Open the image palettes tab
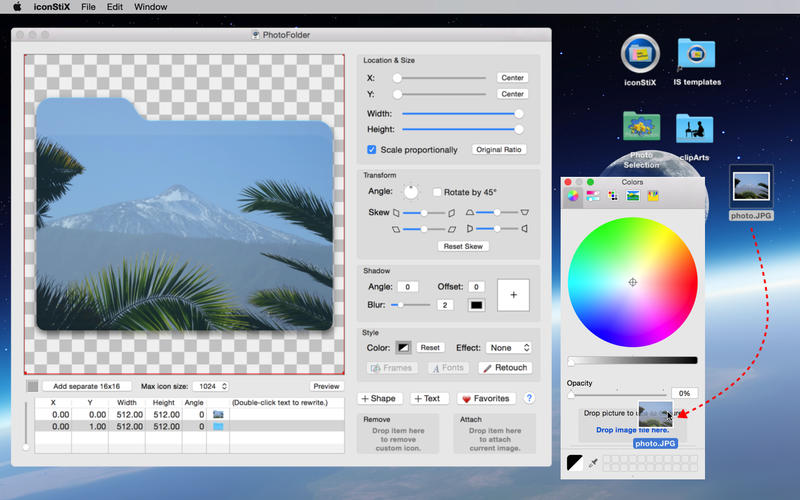Viewport: 800px width, 500px height. pyautogui.click(x=632, y=196)
